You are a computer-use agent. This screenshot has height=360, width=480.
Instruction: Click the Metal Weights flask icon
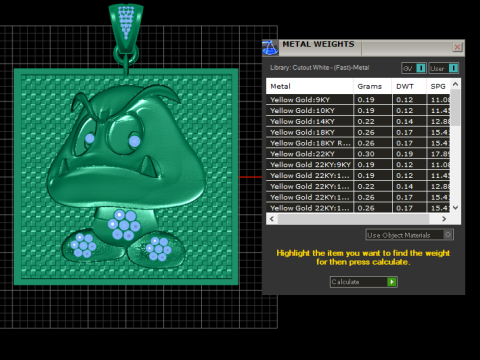point(270,47)
